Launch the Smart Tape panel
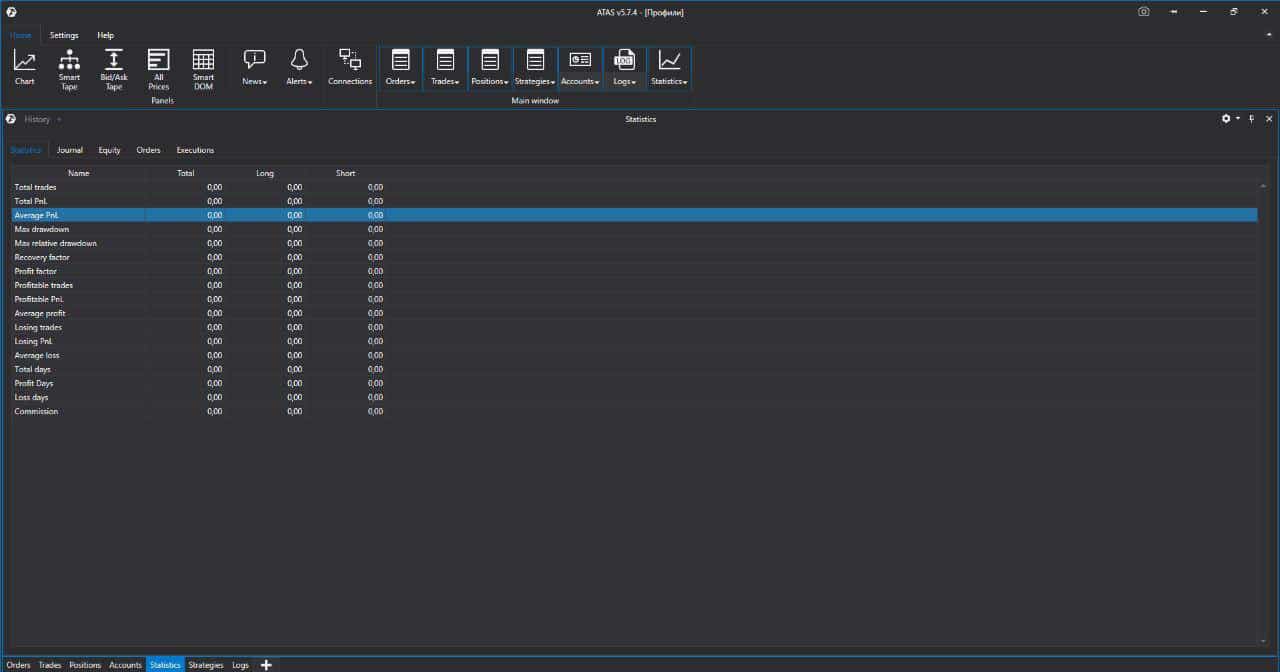The image size is (1280, 672). coord(69,67)
